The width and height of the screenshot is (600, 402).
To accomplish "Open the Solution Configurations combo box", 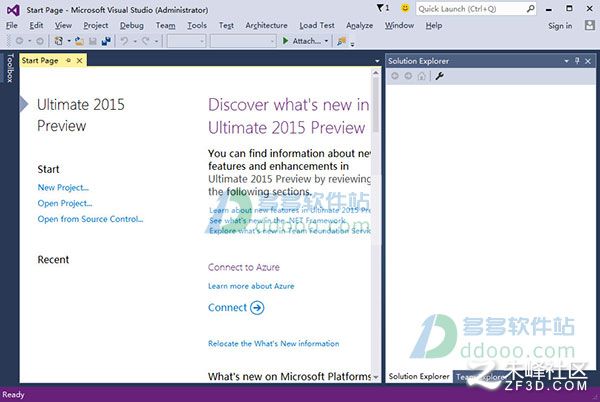I will pos(186,41).
